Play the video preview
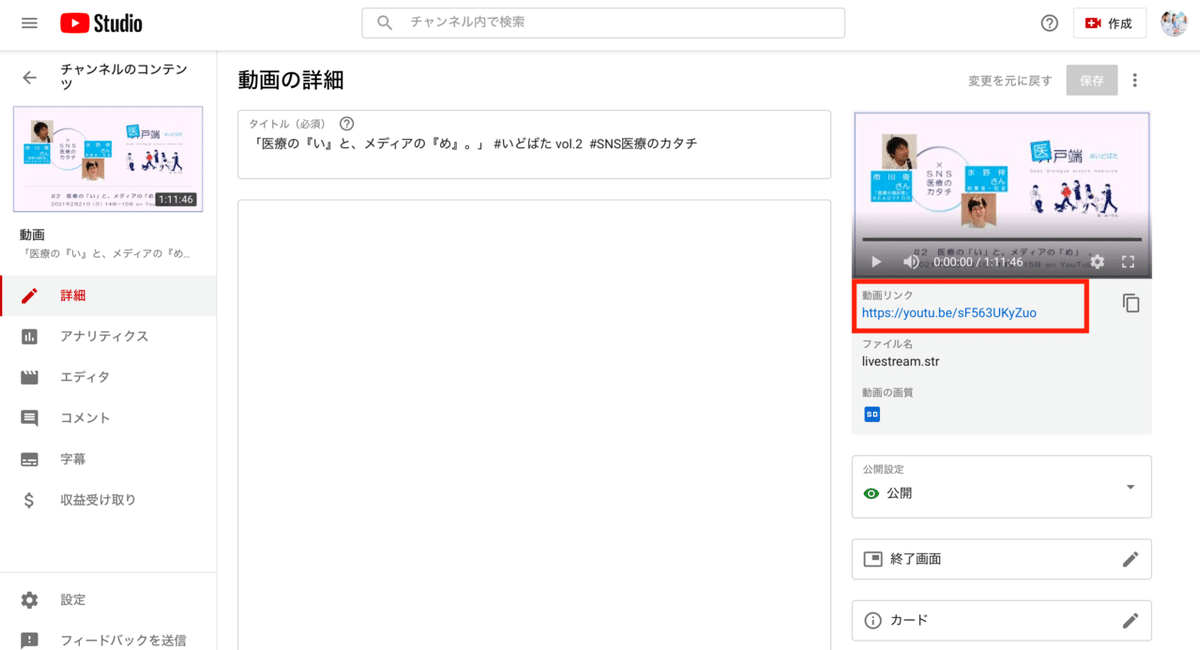 click(x=876, y=262)
